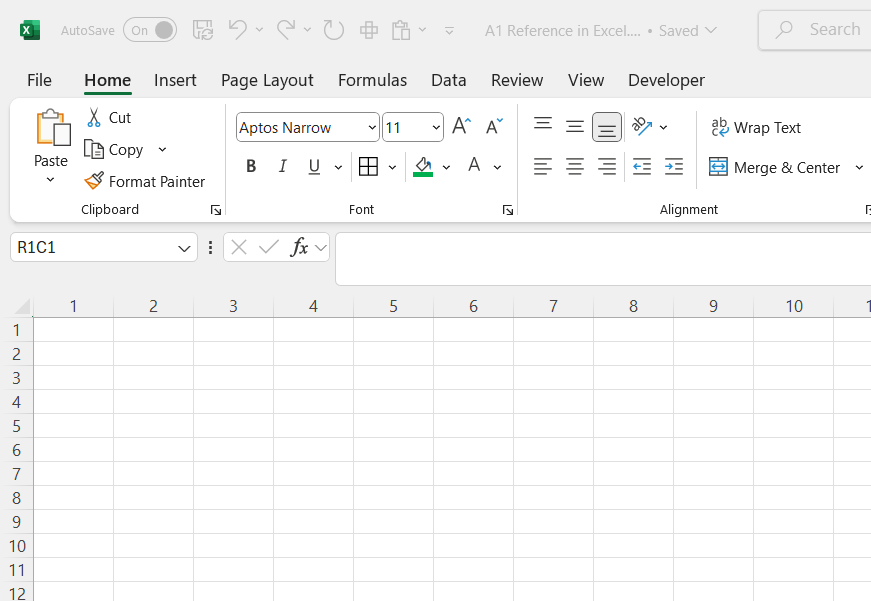871x601 pixels.
Task: Open the Clipboard pane dialog launcher
Action: [x=216, y=210]
